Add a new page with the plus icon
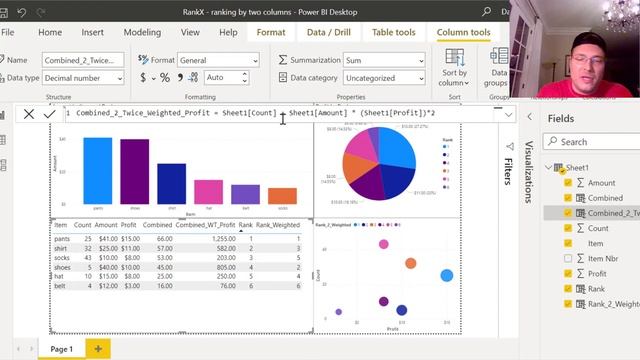Viewport: 640px width, 360px height. point(98,349)
